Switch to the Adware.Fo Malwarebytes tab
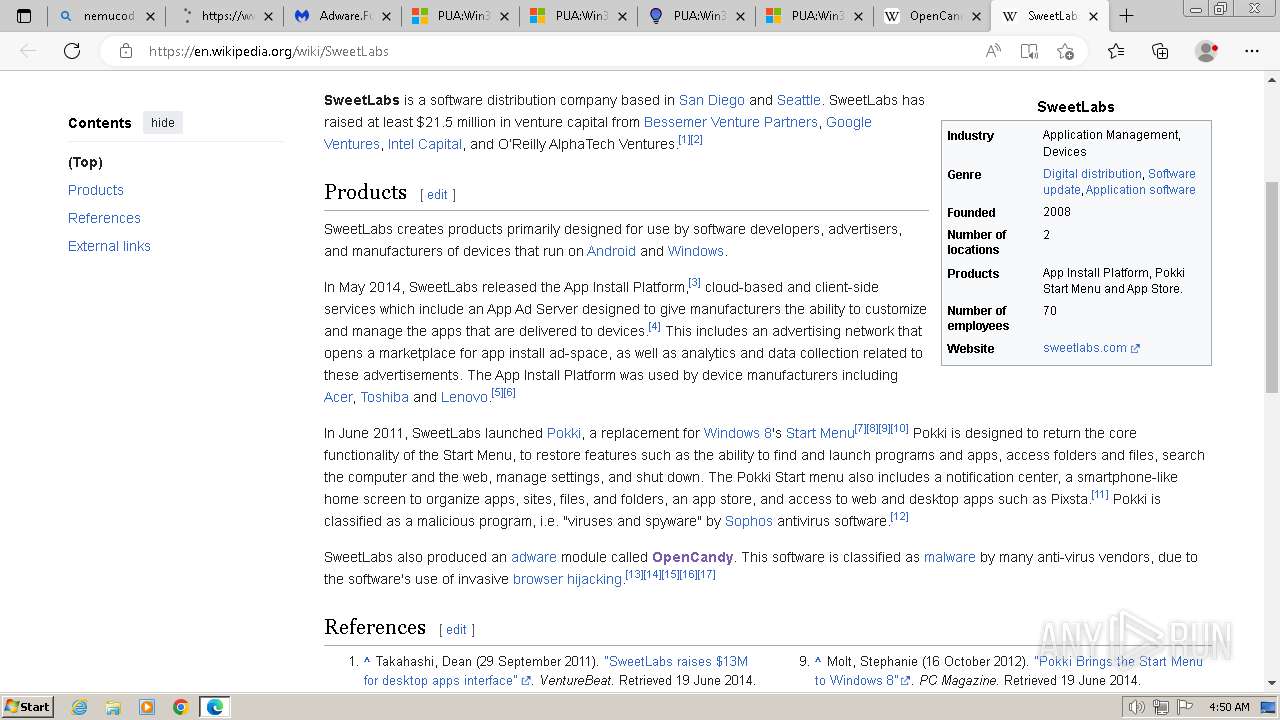The height and width of the screenshot is (720, 1280). [x=342, y=16]
